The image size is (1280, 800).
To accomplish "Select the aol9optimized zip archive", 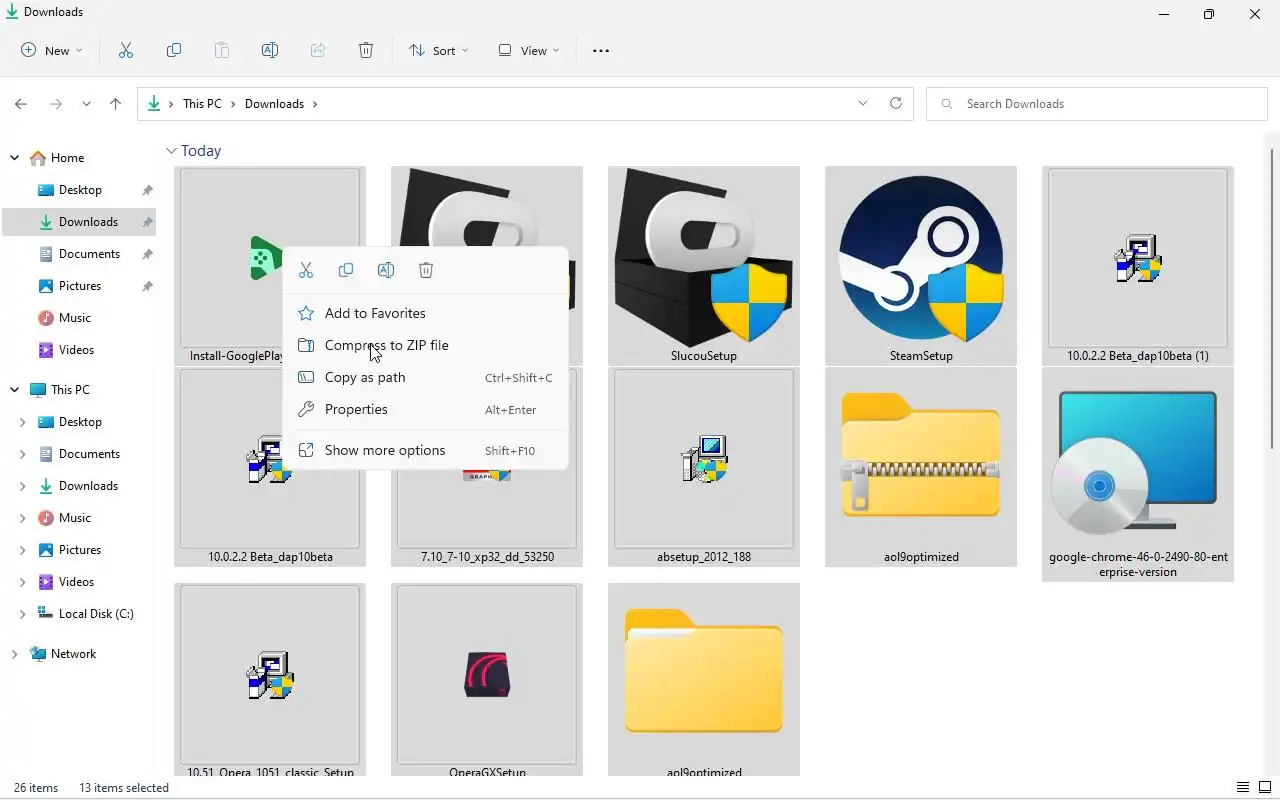I will [x=921, y=466].
